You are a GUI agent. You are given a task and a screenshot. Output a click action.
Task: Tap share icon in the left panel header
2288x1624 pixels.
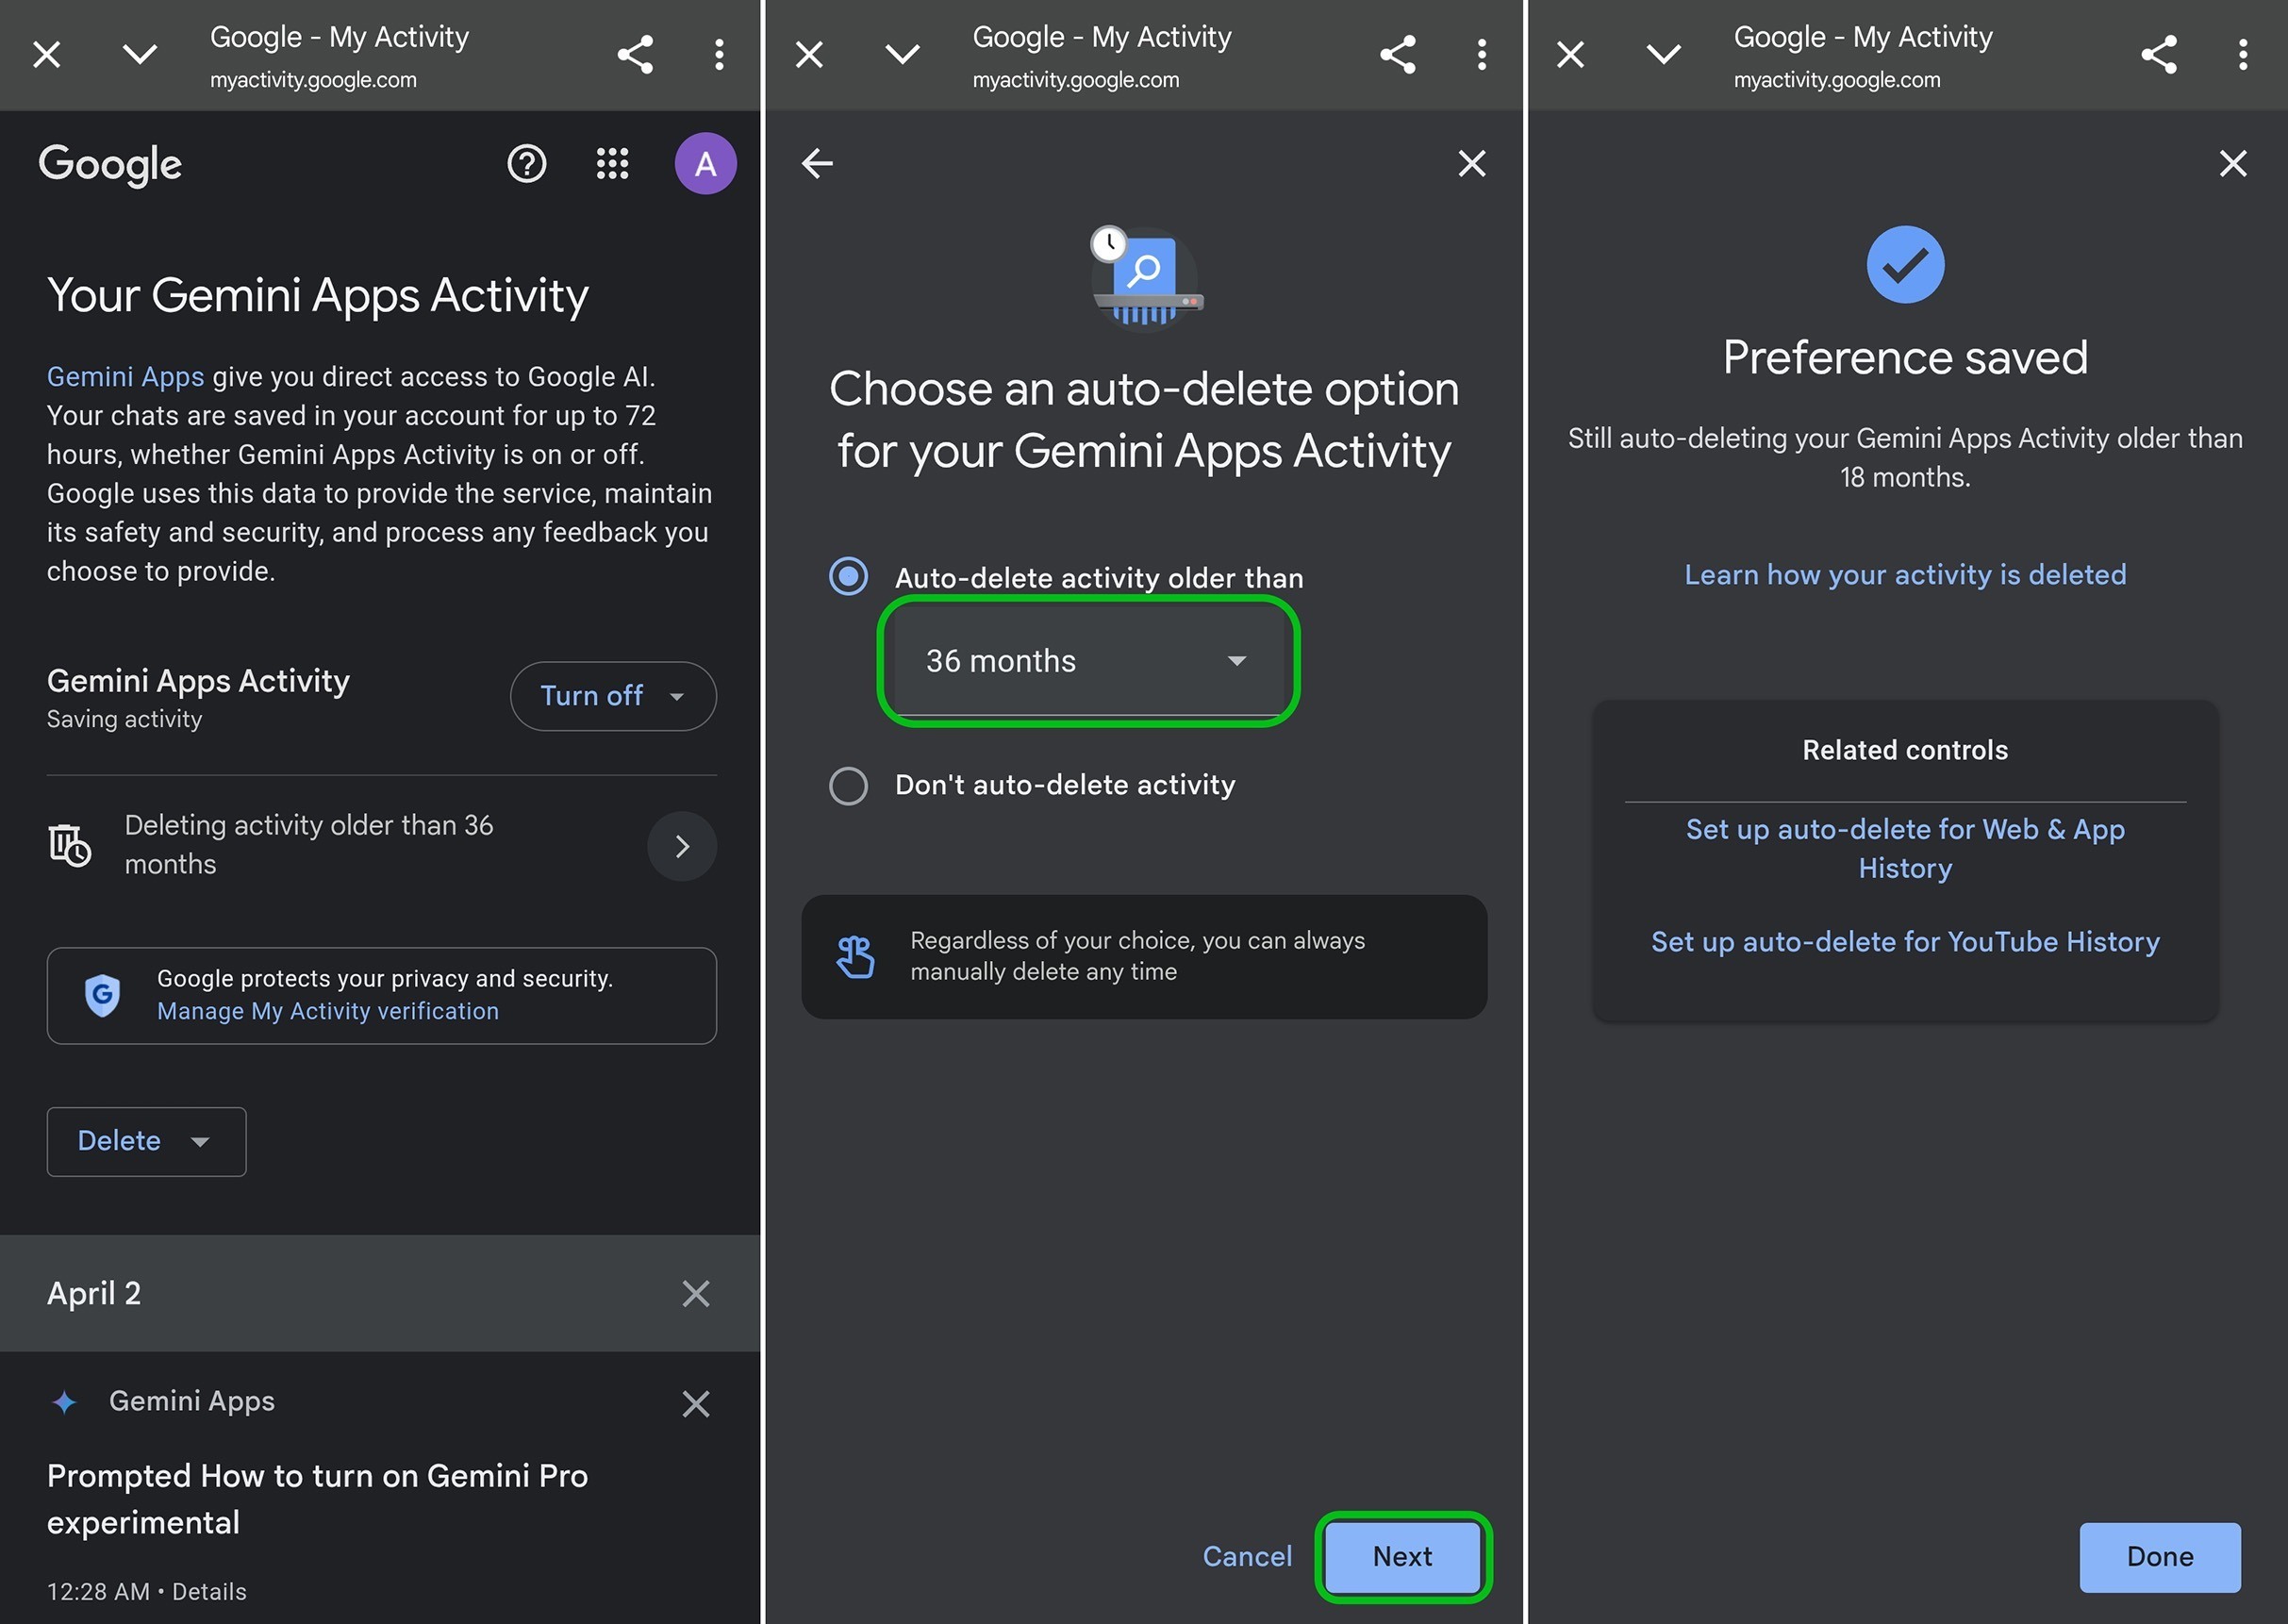[x=635, y=54]
